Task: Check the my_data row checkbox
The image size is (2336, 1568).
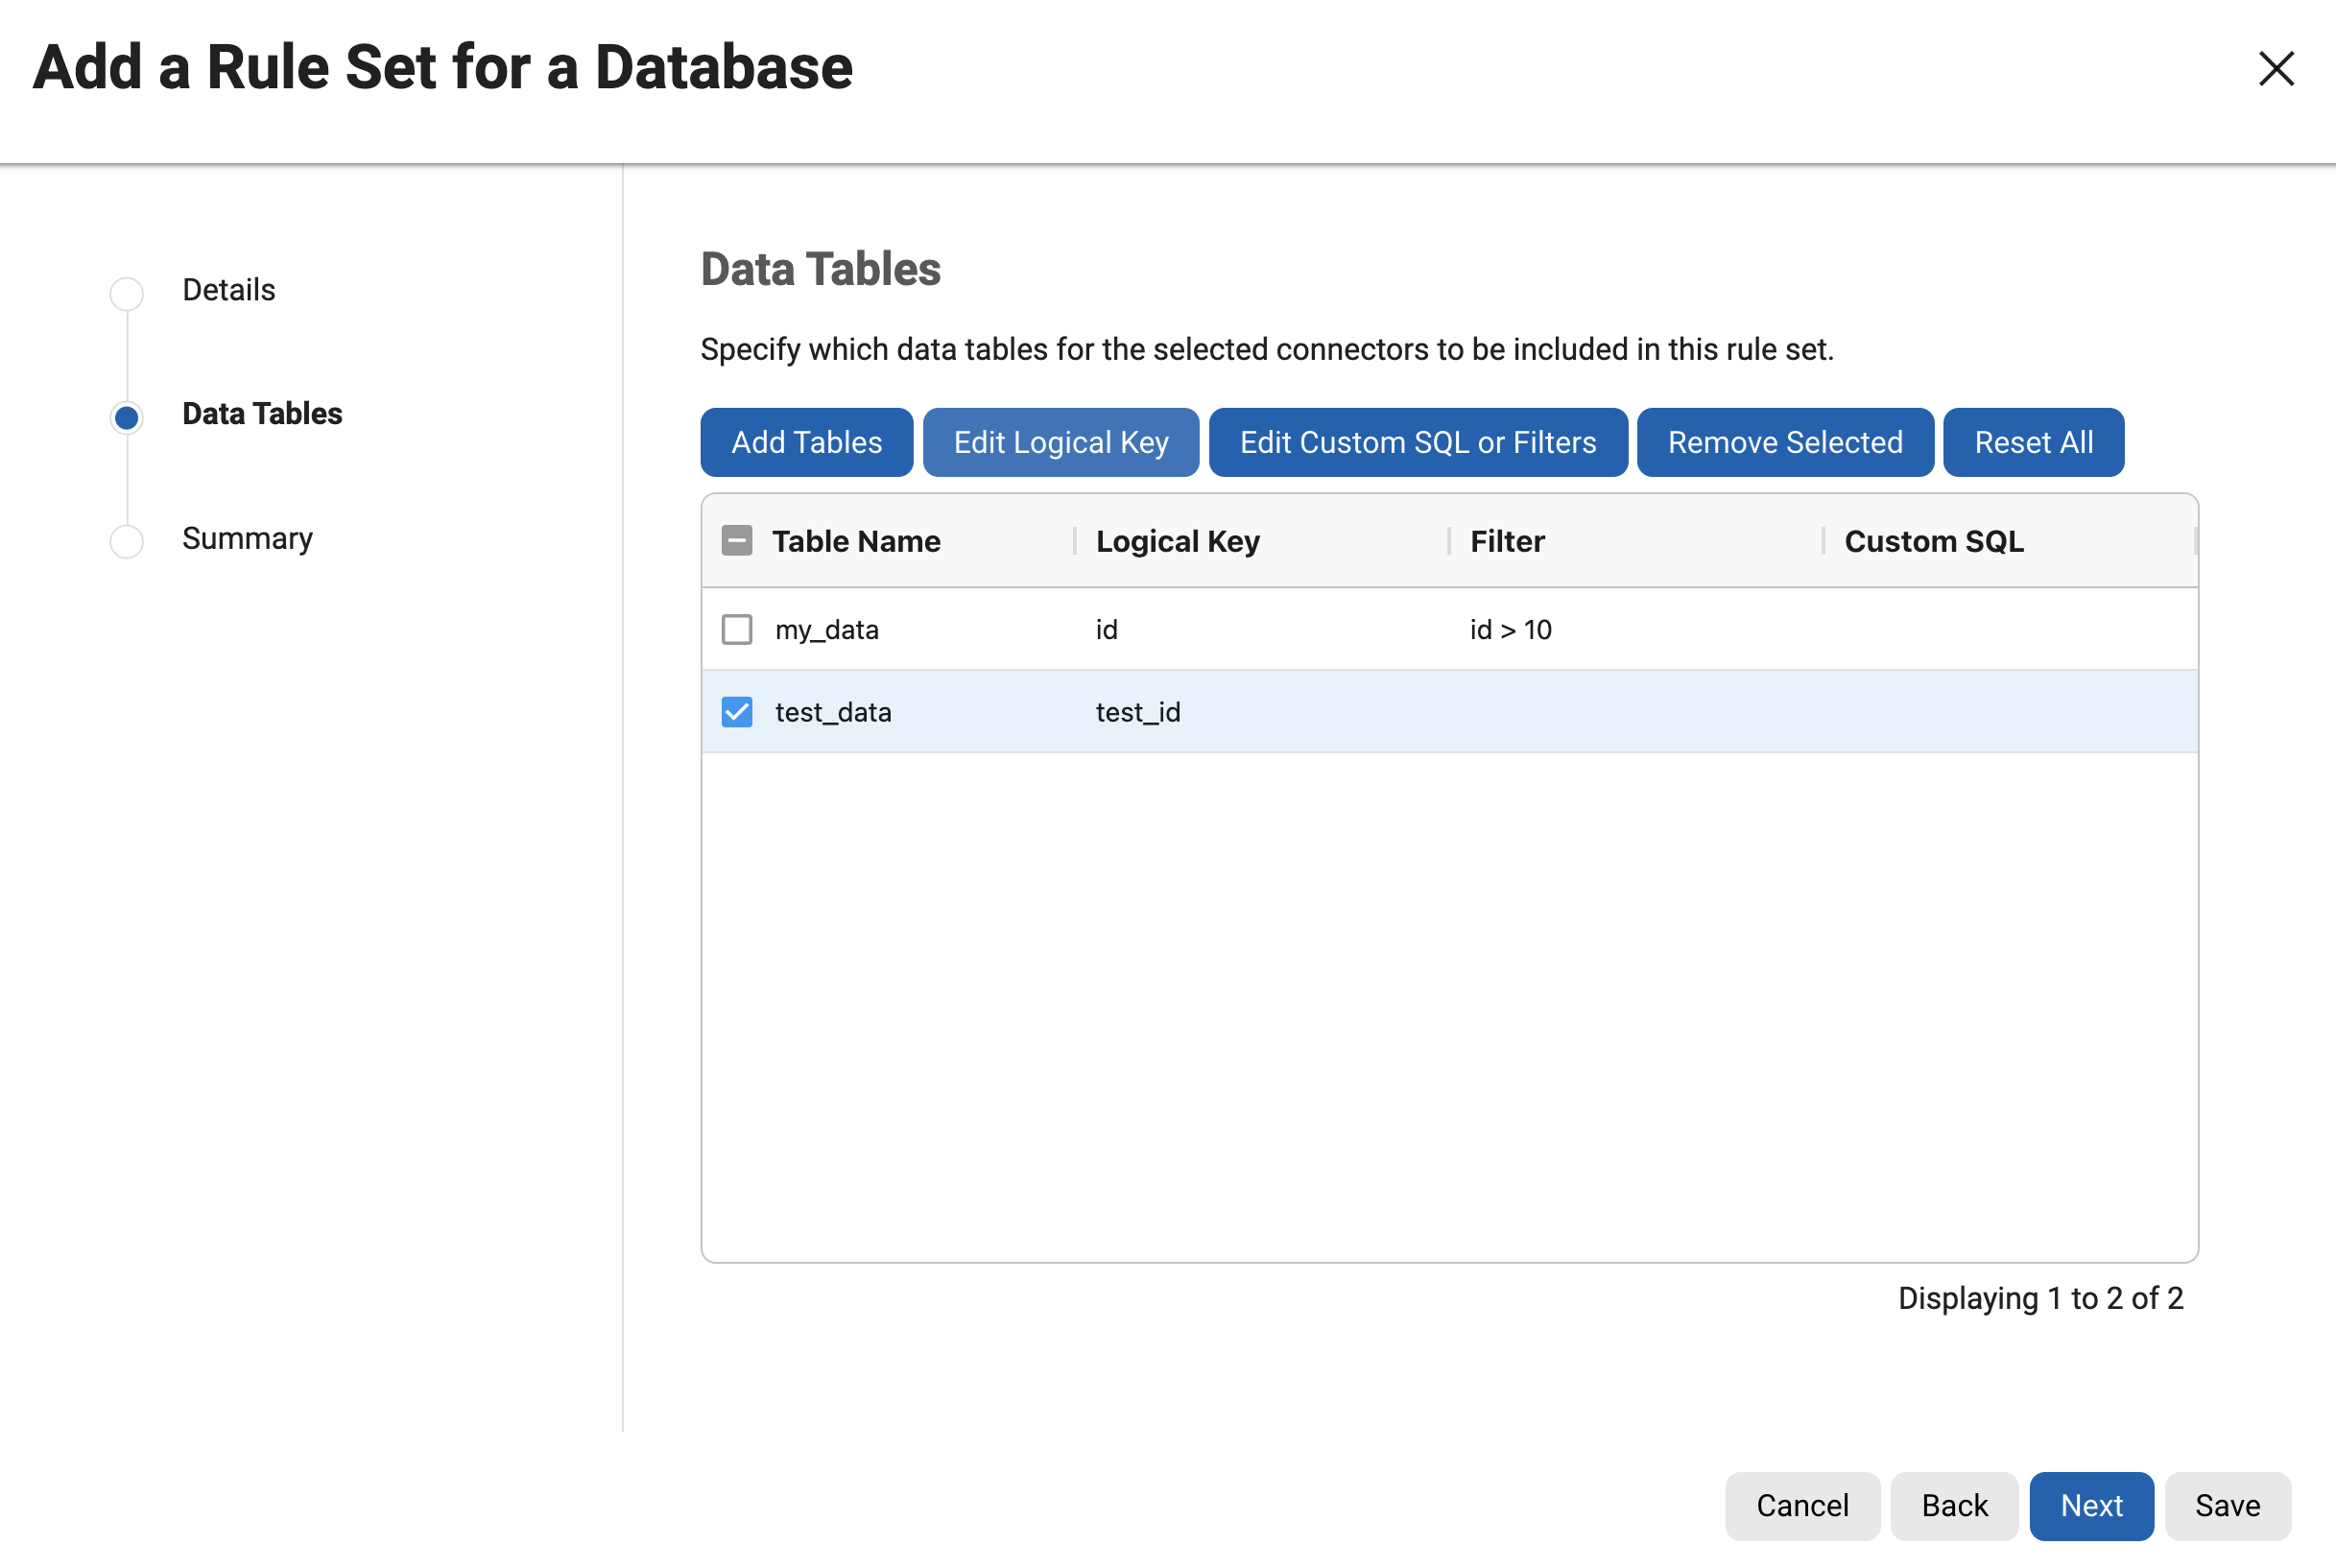Action: [737, 629]
